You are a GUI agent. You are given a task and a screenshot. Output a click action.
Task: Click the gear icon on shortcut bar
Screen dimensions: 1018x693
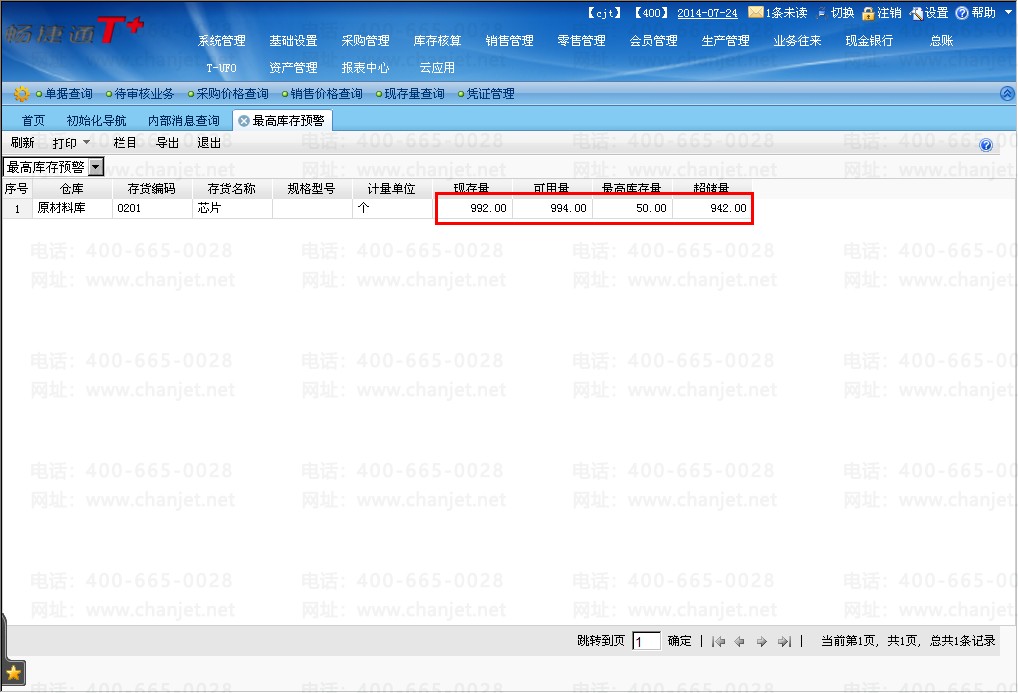click(x=21, y=94)
